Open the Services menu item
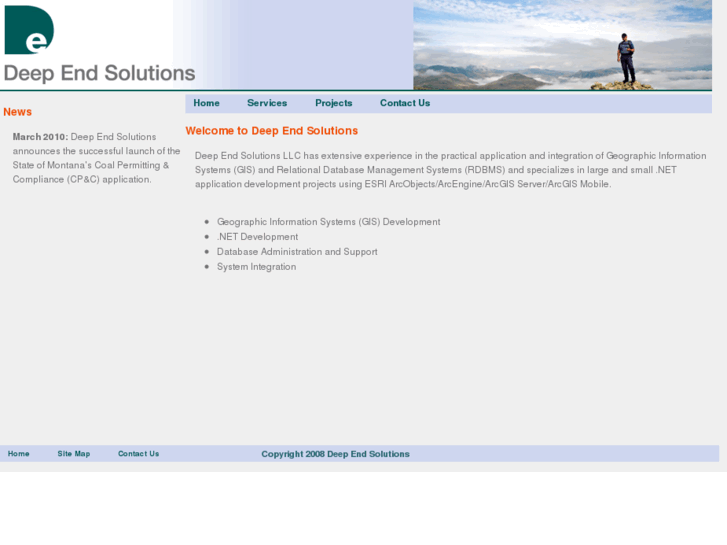This screenshot has height=545, width=727. (267, 103)
